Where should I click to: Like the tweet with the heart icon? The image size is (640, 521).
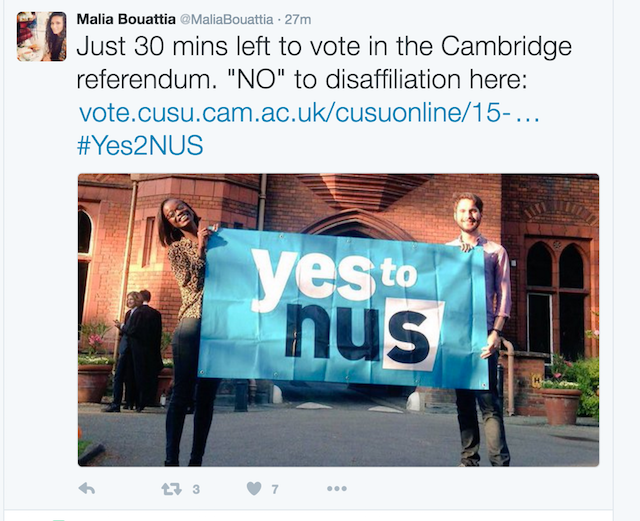coord(254,488)
